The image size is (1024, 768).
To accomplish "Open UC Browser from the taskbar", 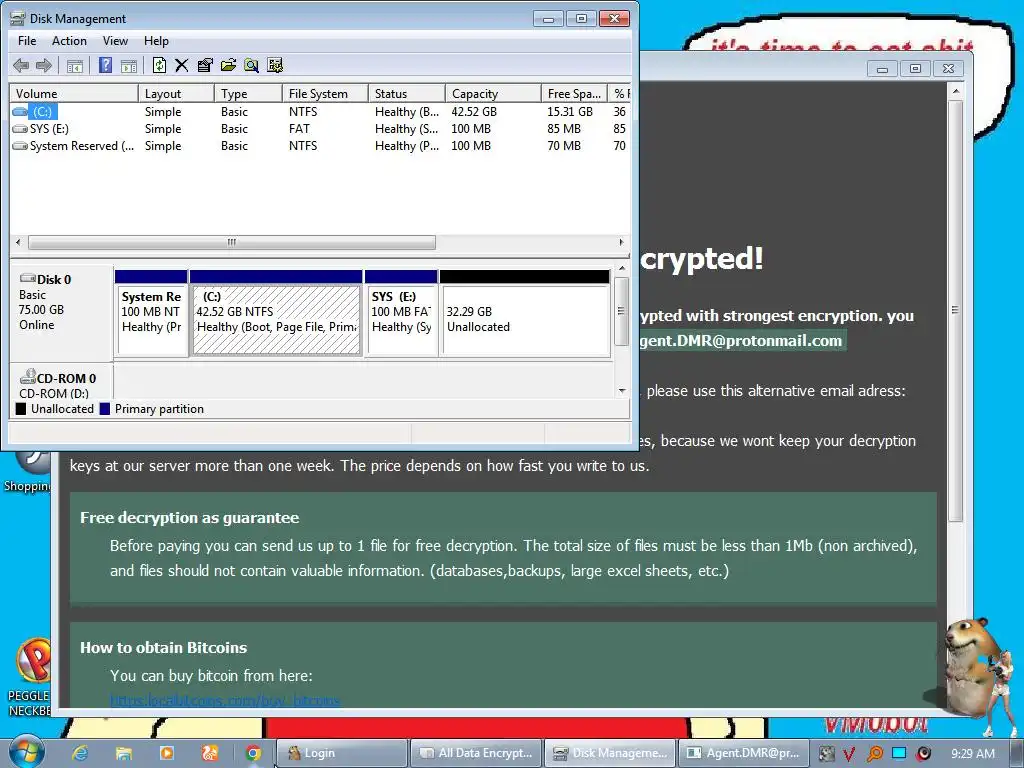I will [210, 753].
